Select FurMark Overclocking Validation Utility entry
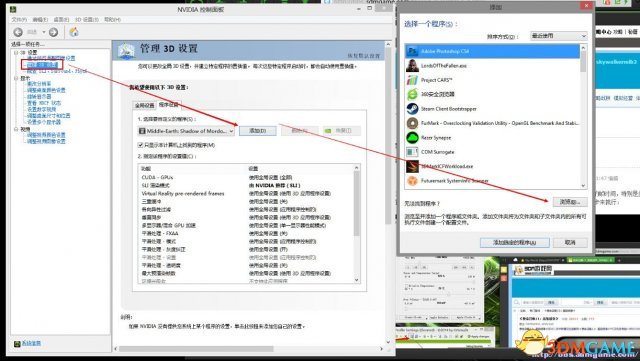This screenshot has width=640, height=361. pyautogui.click(x=492, y=123)
